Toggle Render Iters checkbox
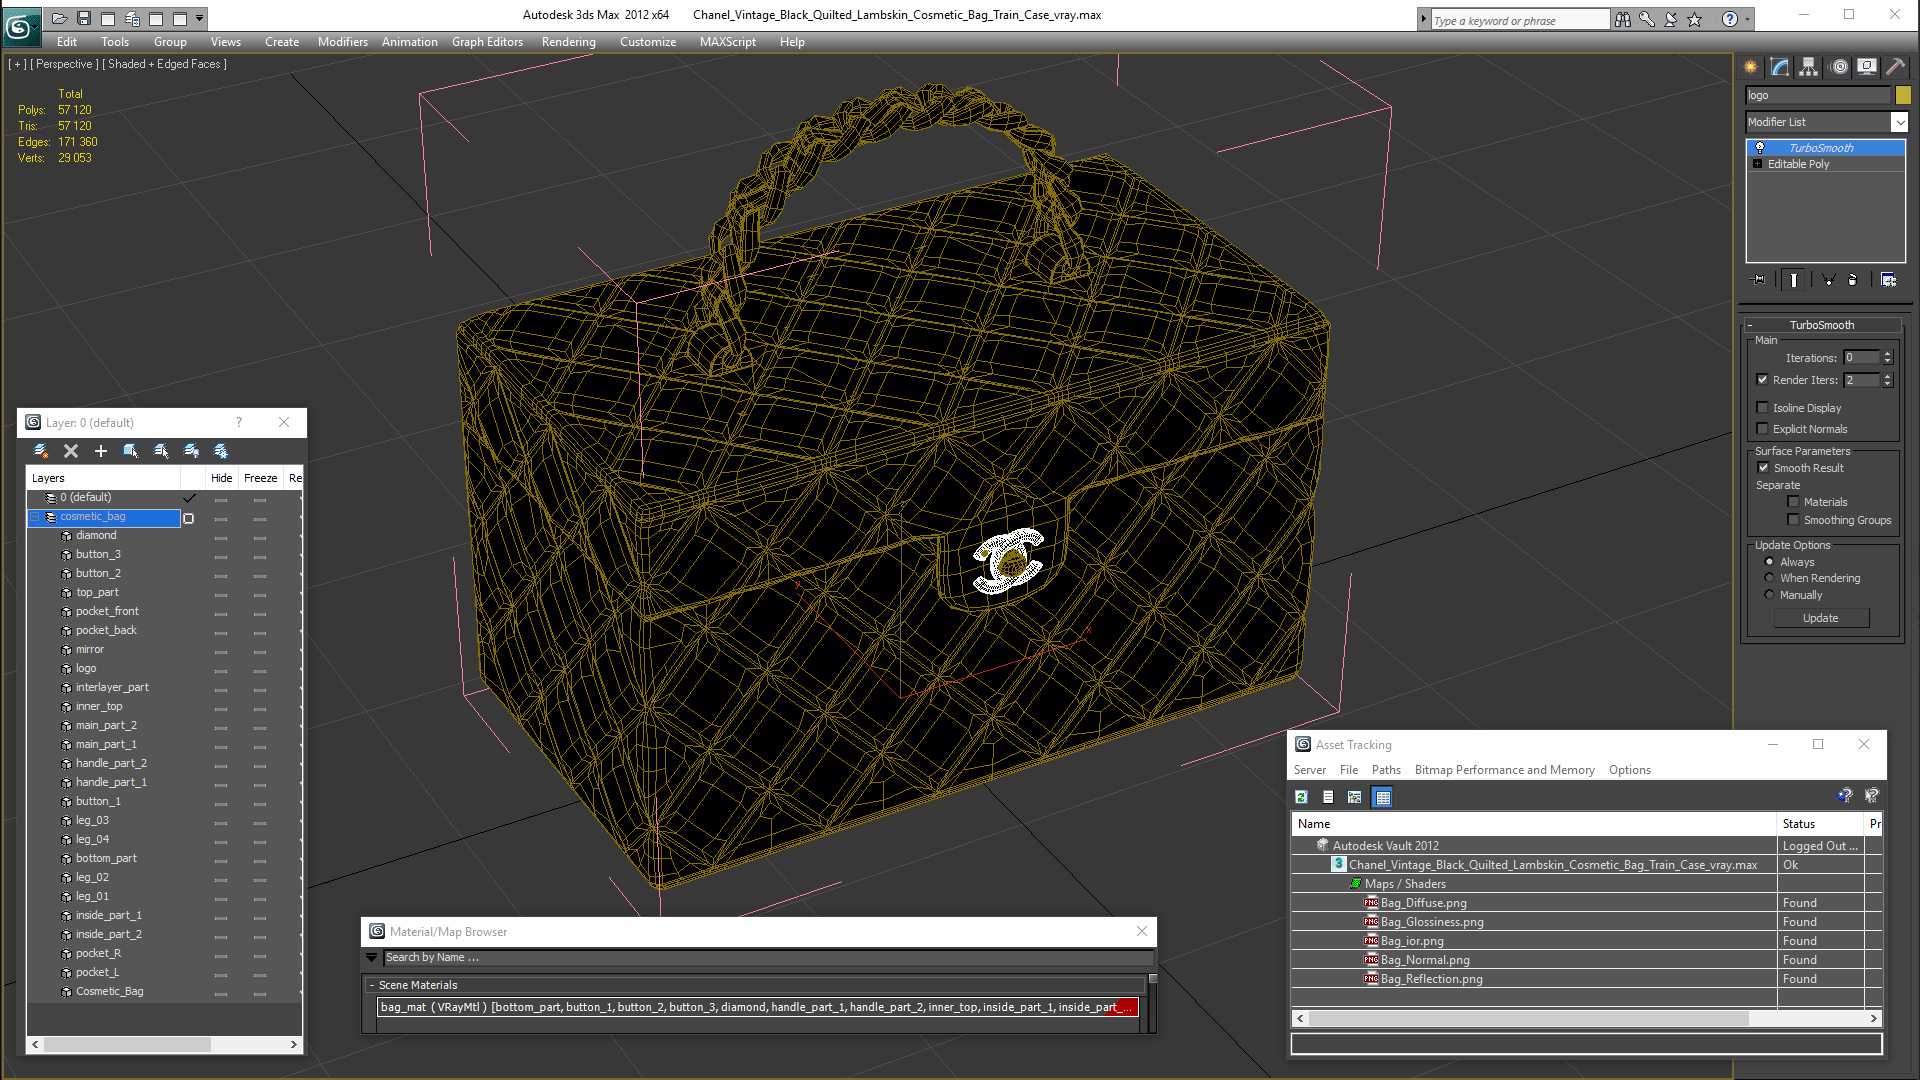This screenshot has height=1080, width=1920. coord(1763,380)
